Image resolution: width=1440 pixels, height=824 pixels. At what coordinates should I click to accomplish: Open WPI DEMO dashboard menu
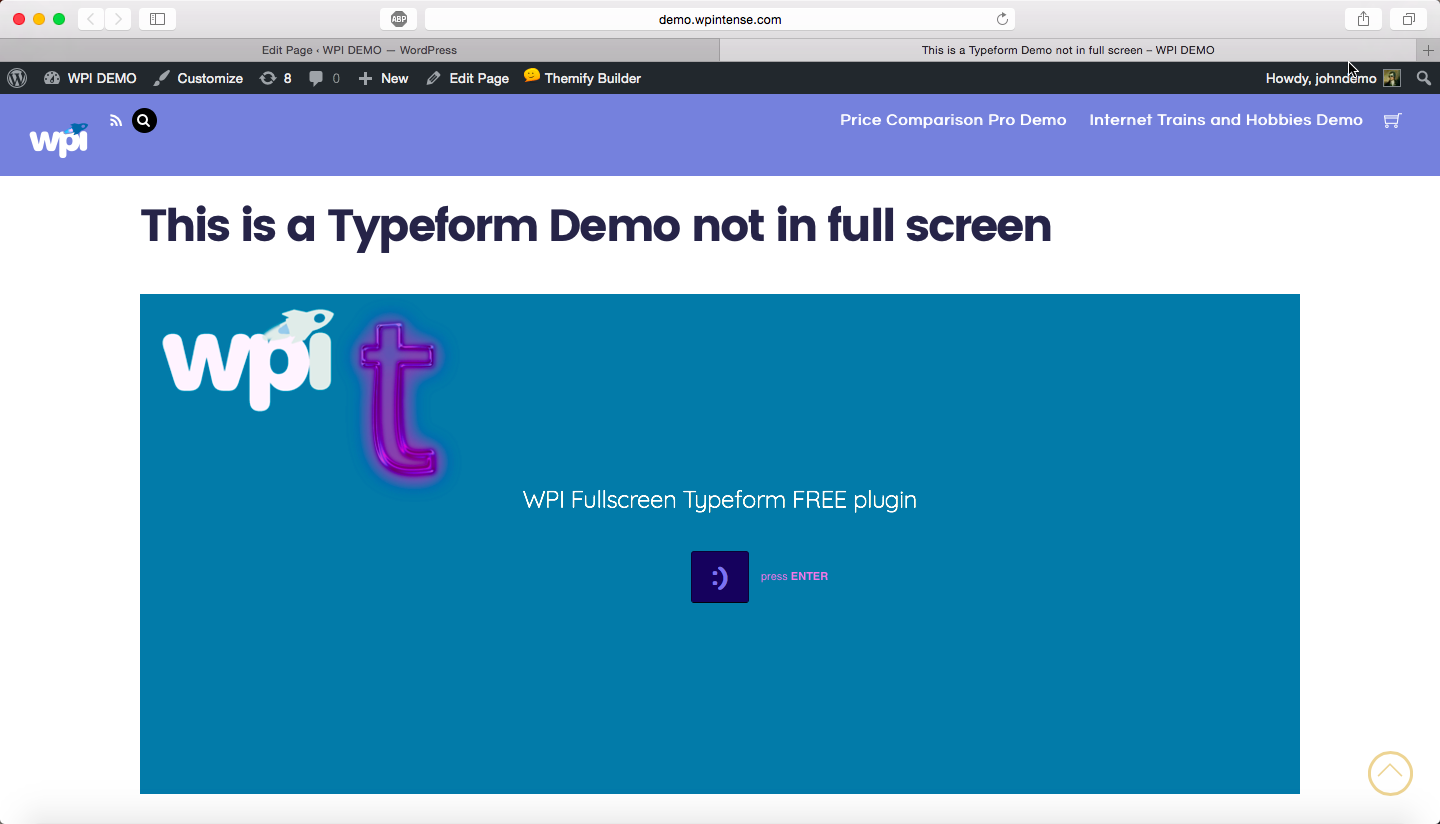click(90, 78)
